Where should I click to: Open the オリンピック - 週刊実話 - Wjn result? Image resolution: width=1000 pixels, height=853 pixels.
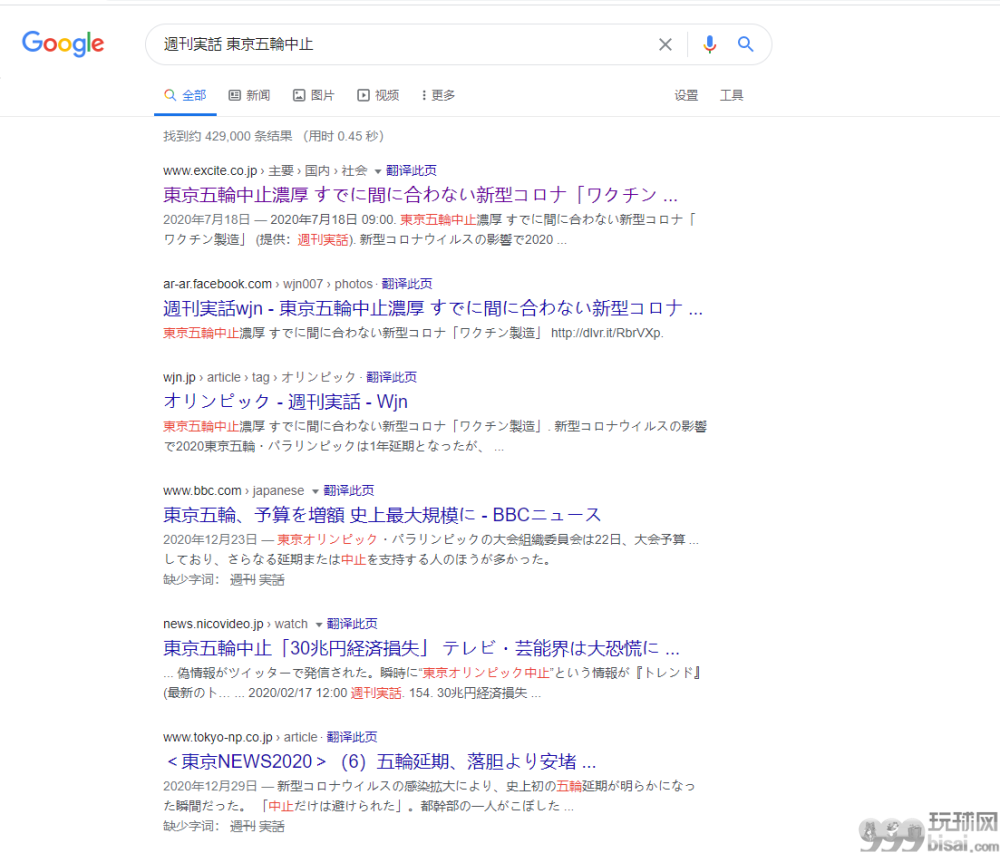tap(286, 402)
